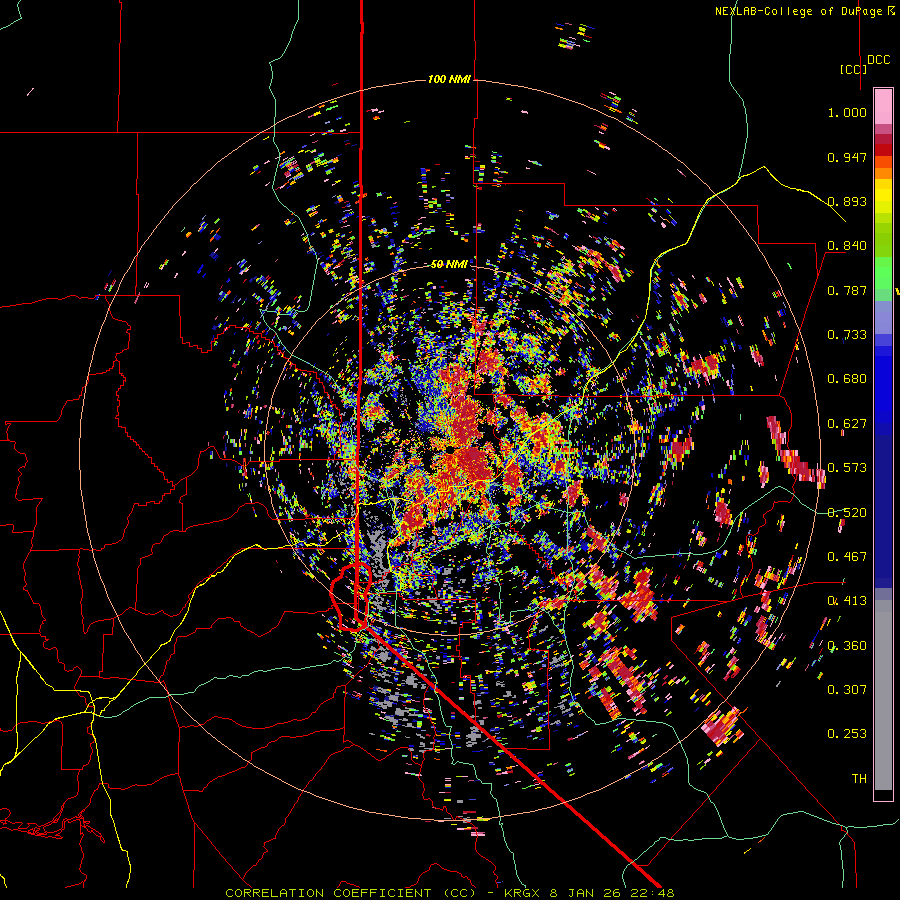Click the pink top segment of color bar
The image size is (900, 900).
coord(883,106)
